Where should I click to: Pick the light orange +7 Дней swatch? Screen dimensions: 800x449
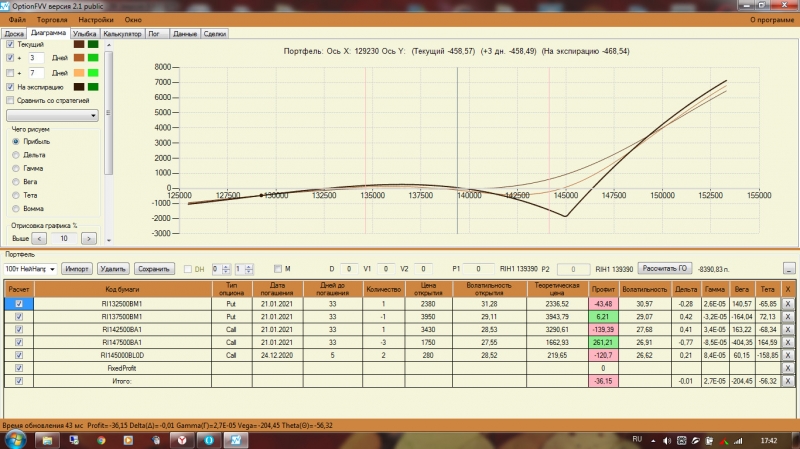[x=79, y=73]
